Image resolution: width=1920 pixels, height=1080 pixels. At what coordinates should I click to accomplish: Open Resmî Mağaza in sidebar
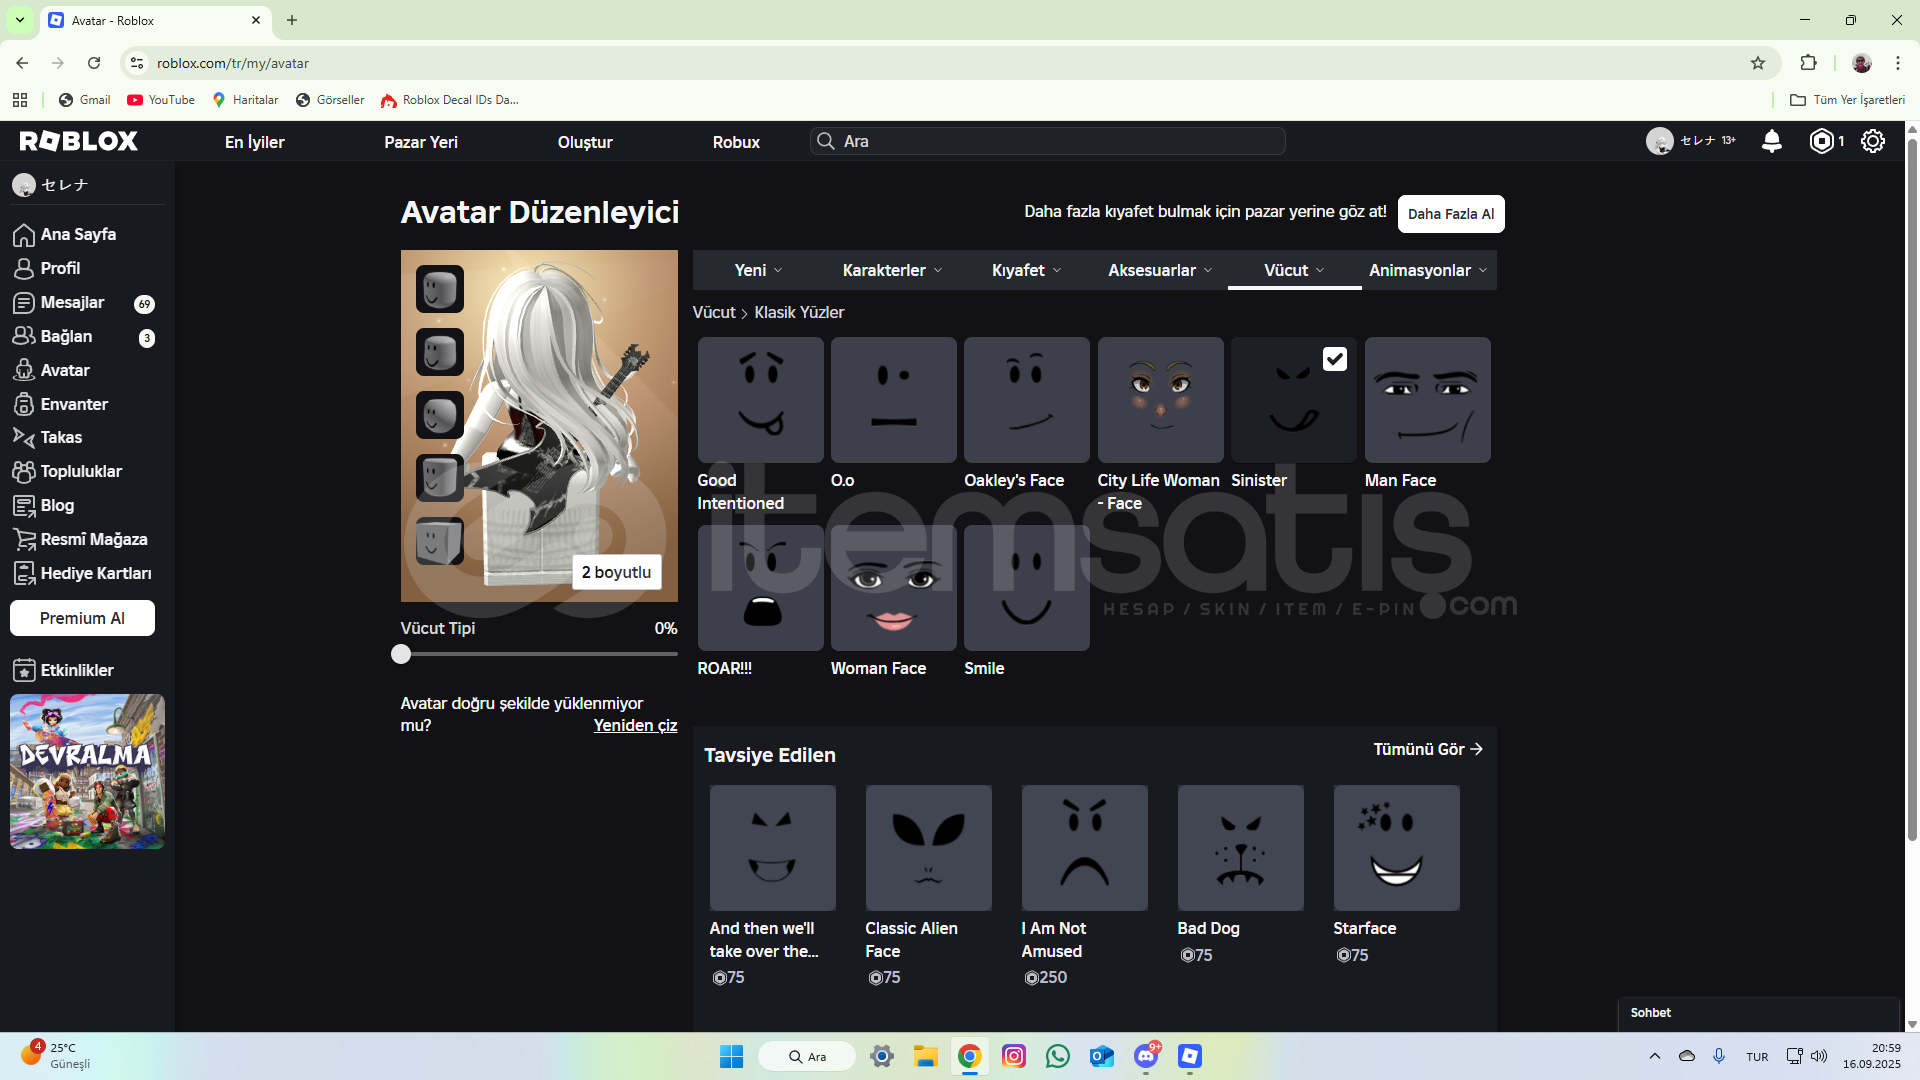coord(94,539)
